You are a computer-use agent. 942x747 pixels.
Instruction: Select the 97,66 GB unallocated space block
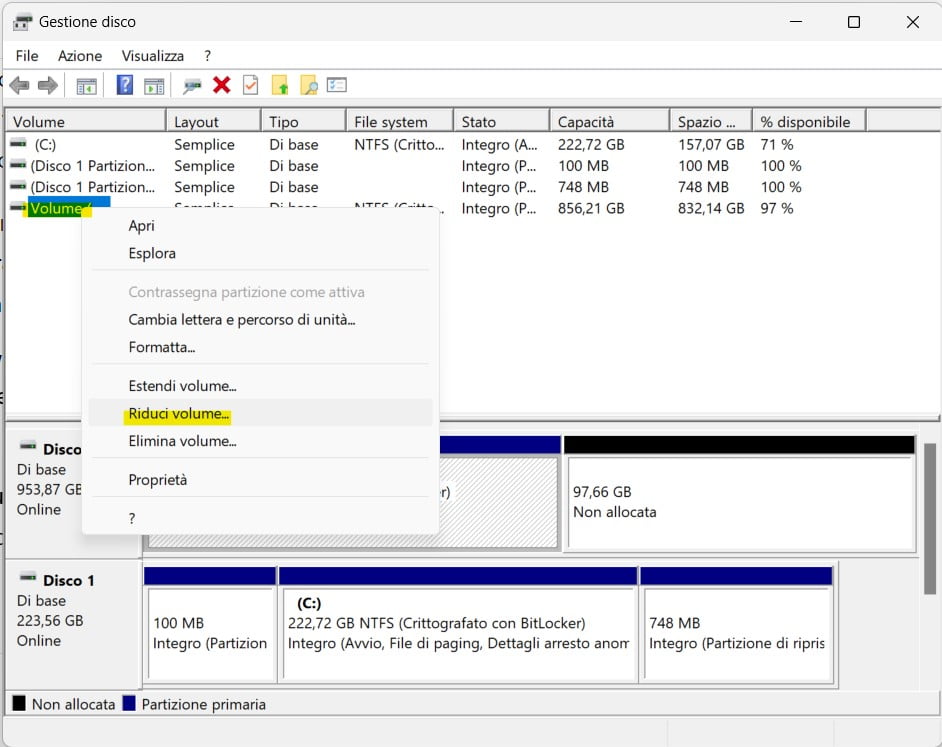[x=740, y=503]
